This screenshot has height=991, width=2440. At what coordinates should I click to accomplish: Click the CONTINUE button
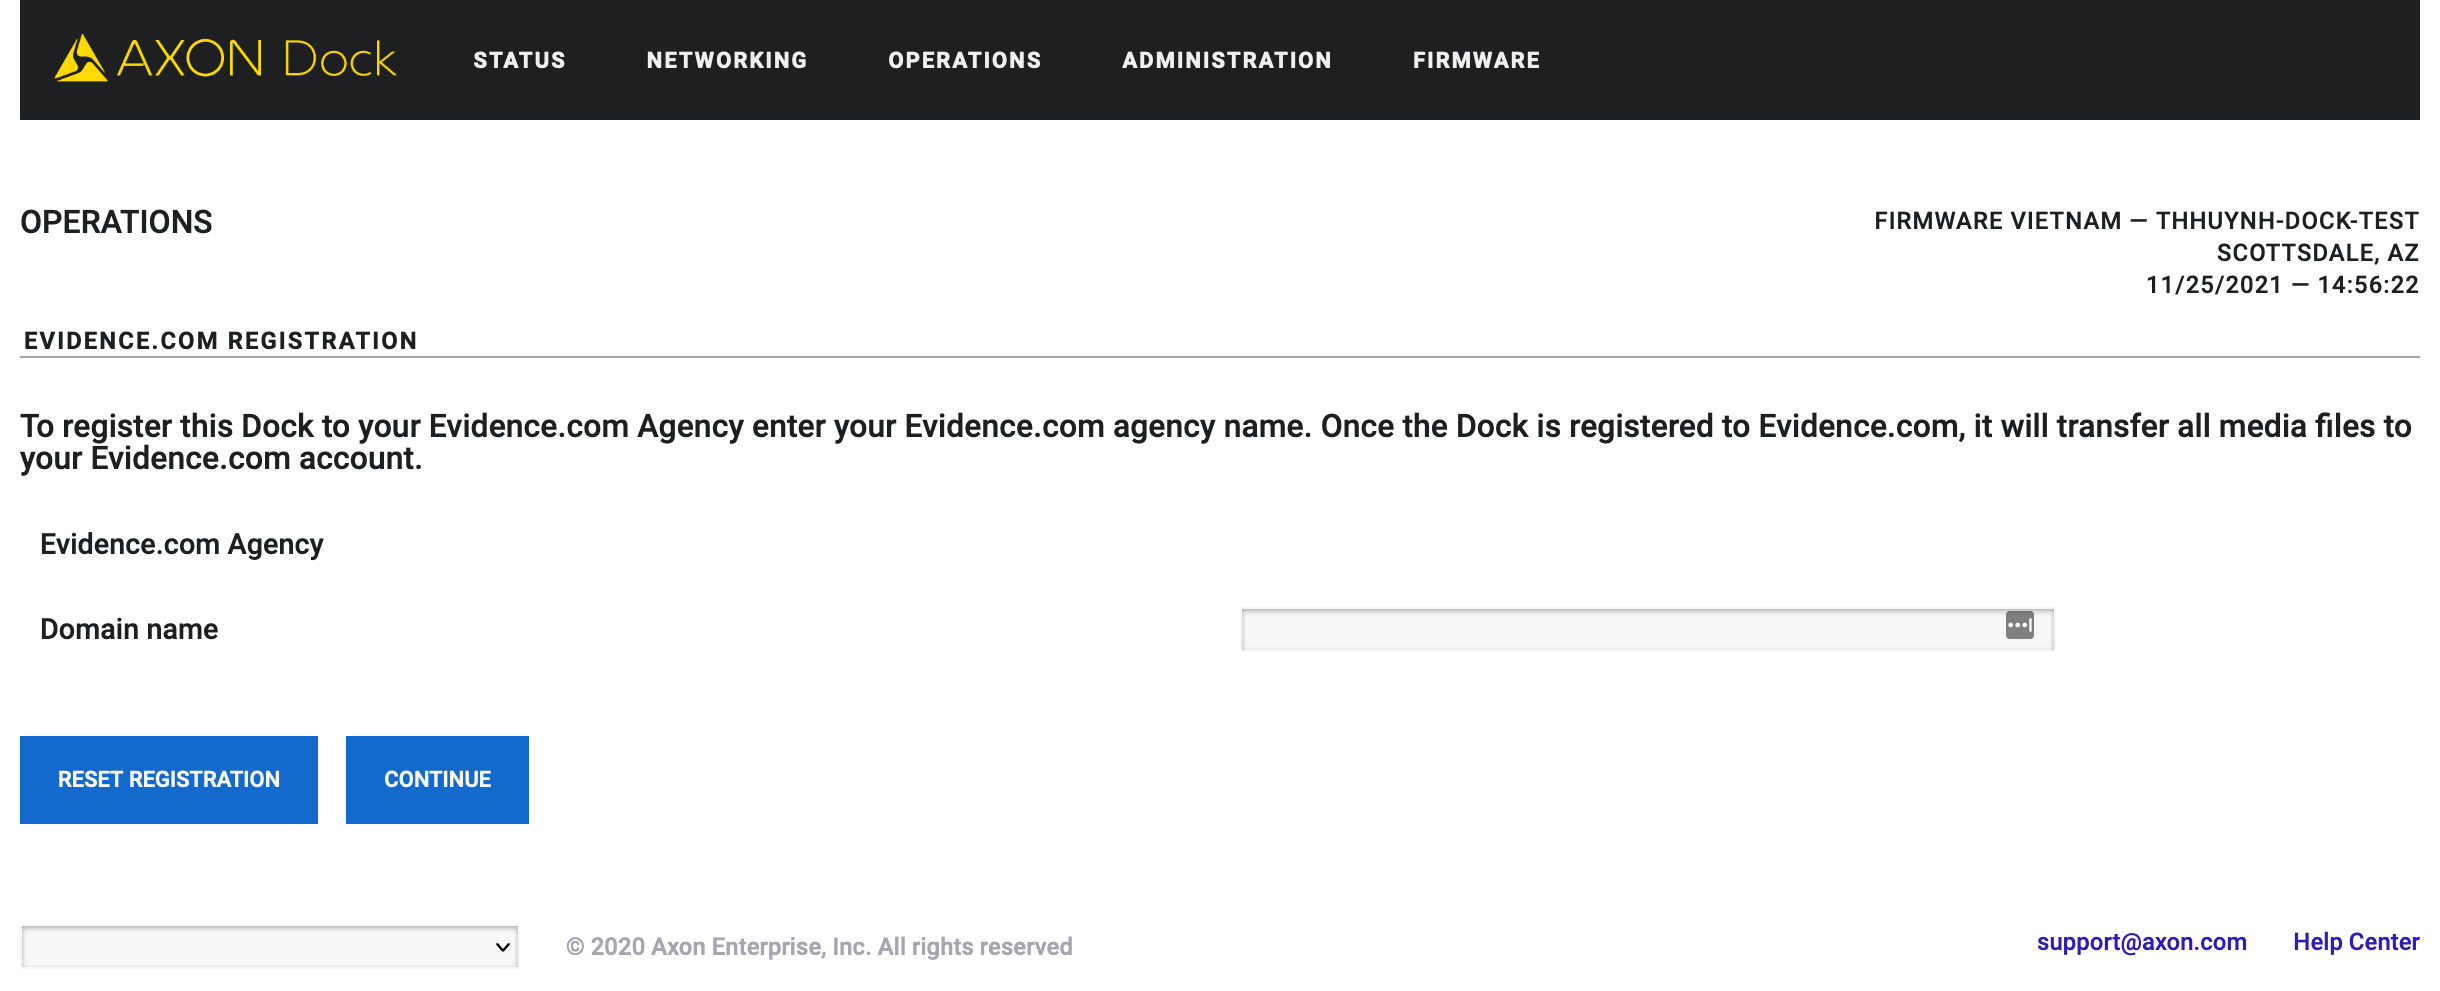437,780
